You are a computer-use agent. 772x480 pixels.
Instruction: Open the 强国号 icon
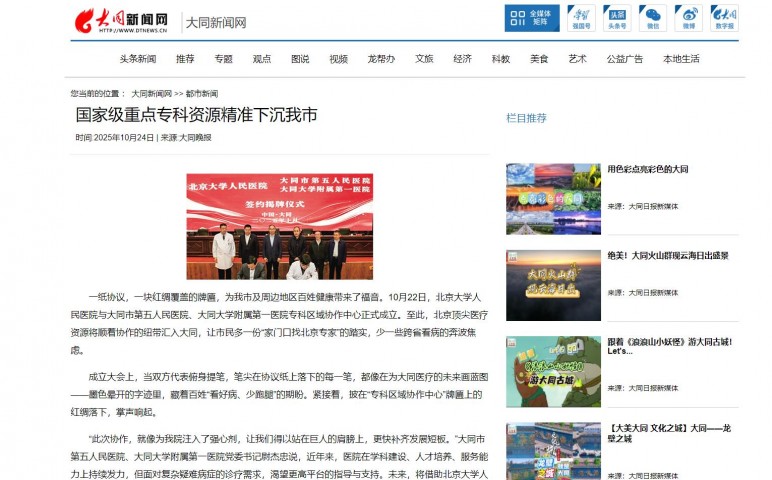580,18
